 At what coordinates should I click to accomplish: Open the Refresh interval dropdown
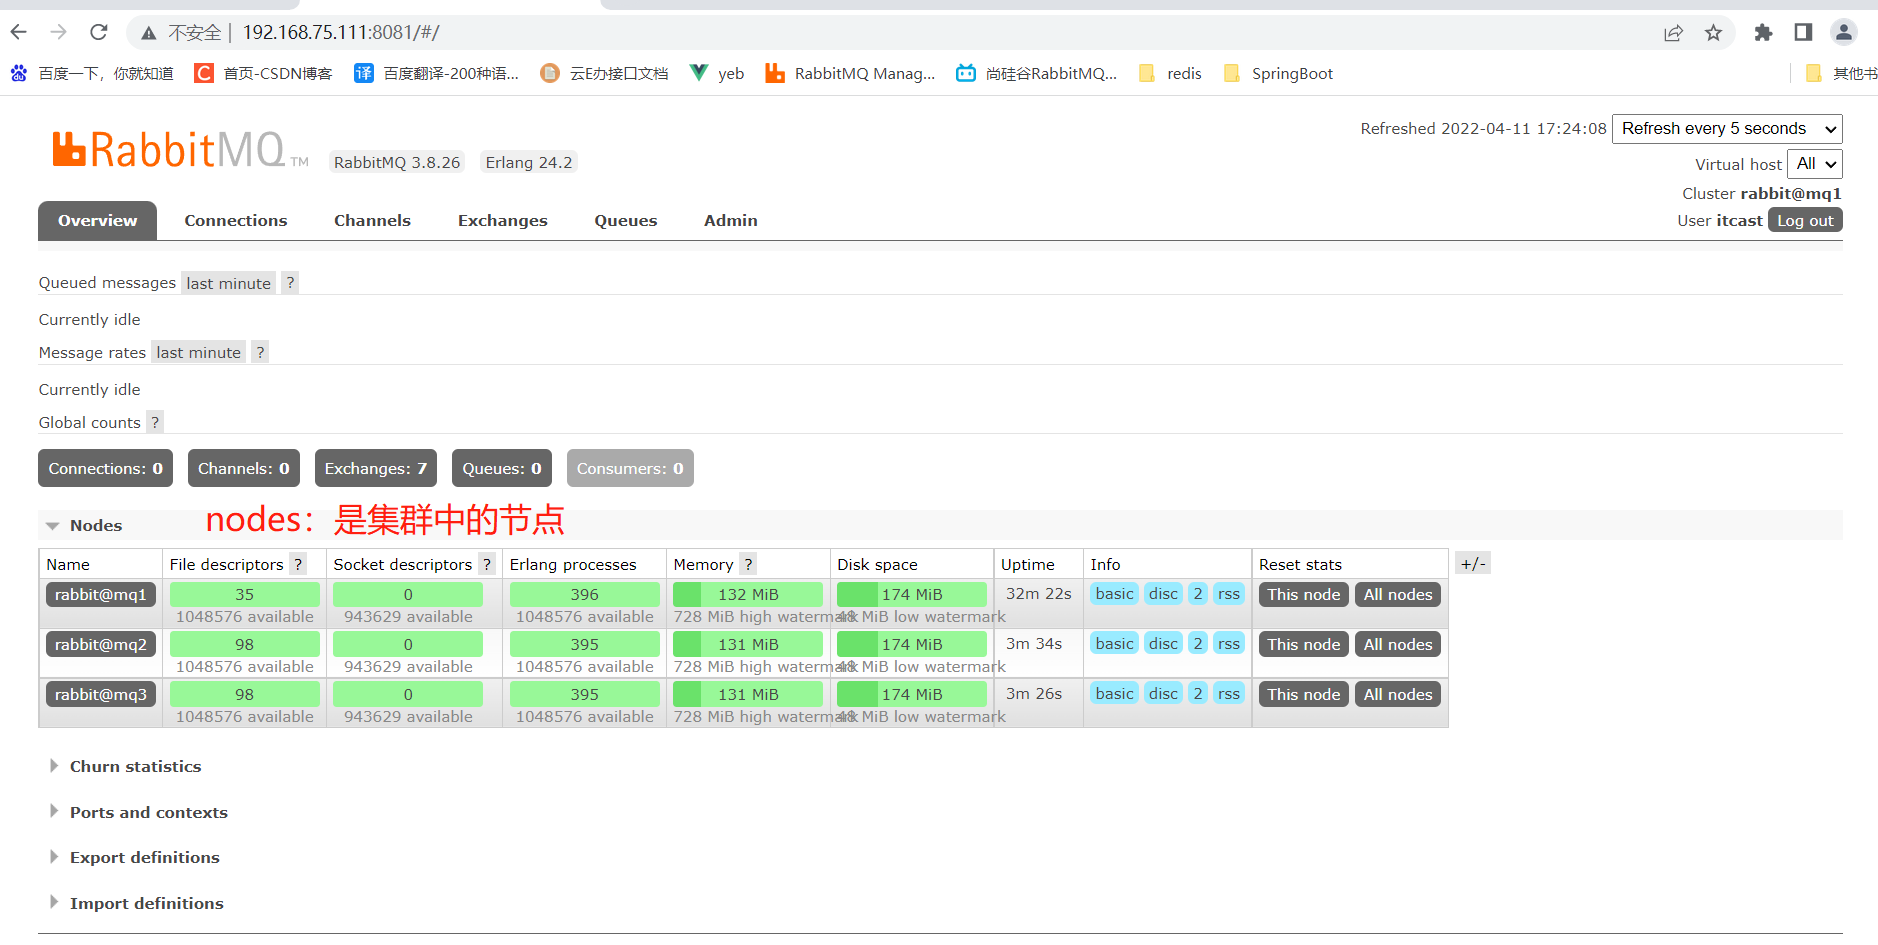[1727, 129]
